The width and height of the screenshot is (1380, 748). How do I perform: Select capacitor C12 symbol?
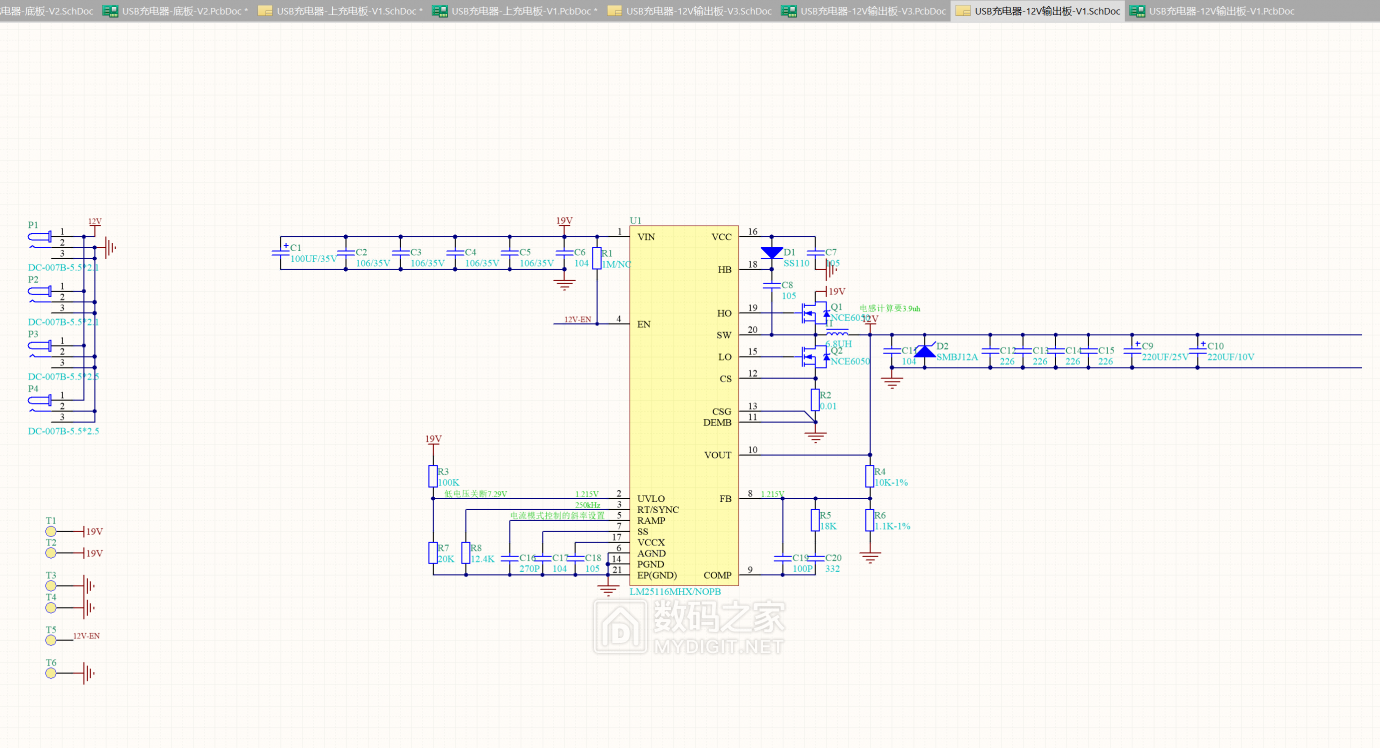click(991, 352)
